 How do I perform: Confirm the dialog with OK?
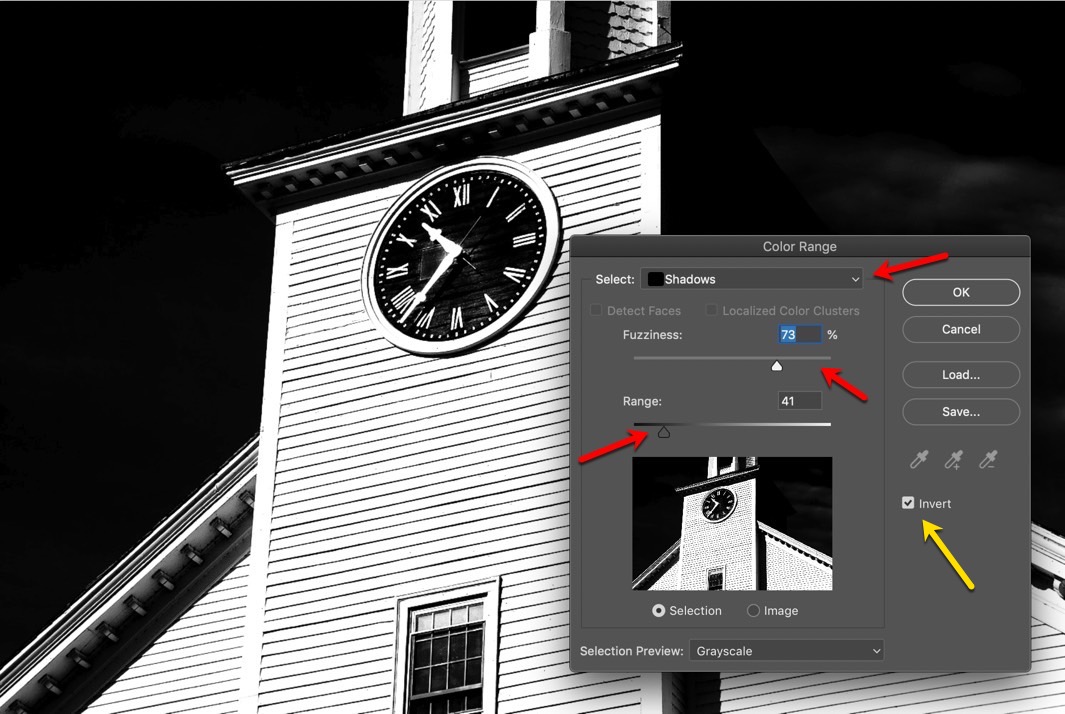pyautogui.click(x=960, y=292)
